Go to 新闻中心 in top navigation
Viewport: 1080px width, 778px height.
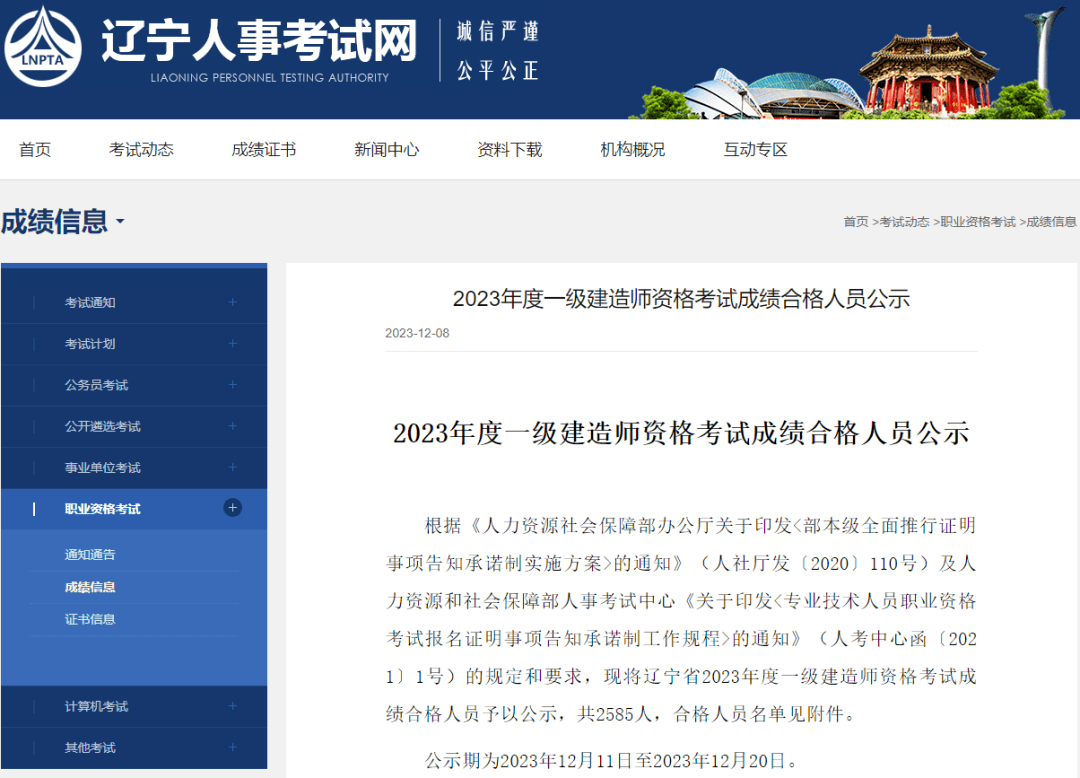386,149
